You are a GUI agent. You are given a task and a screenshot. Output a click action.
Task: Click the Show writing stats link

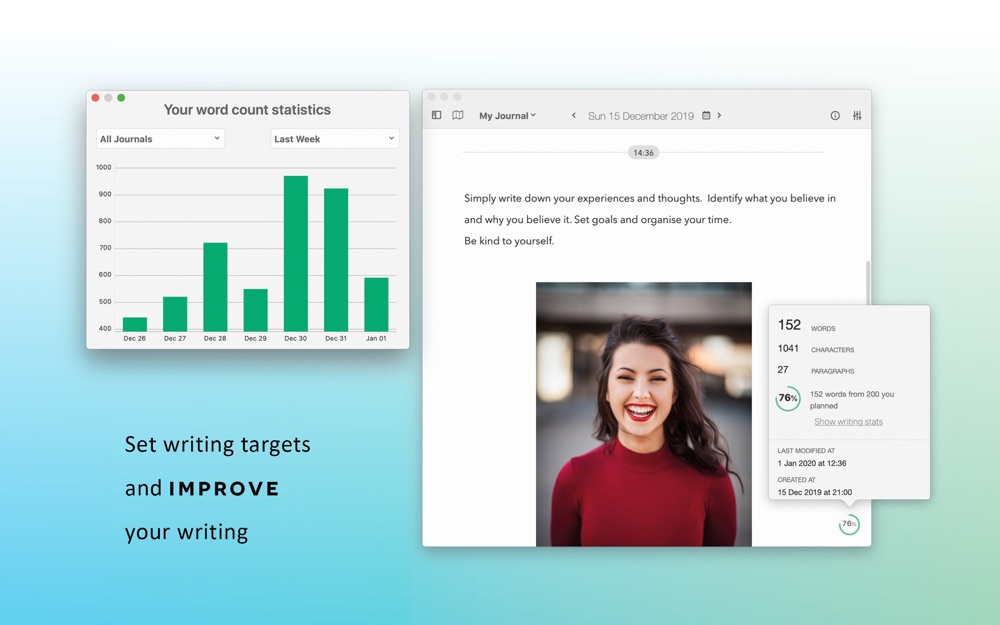coord(848,422)
